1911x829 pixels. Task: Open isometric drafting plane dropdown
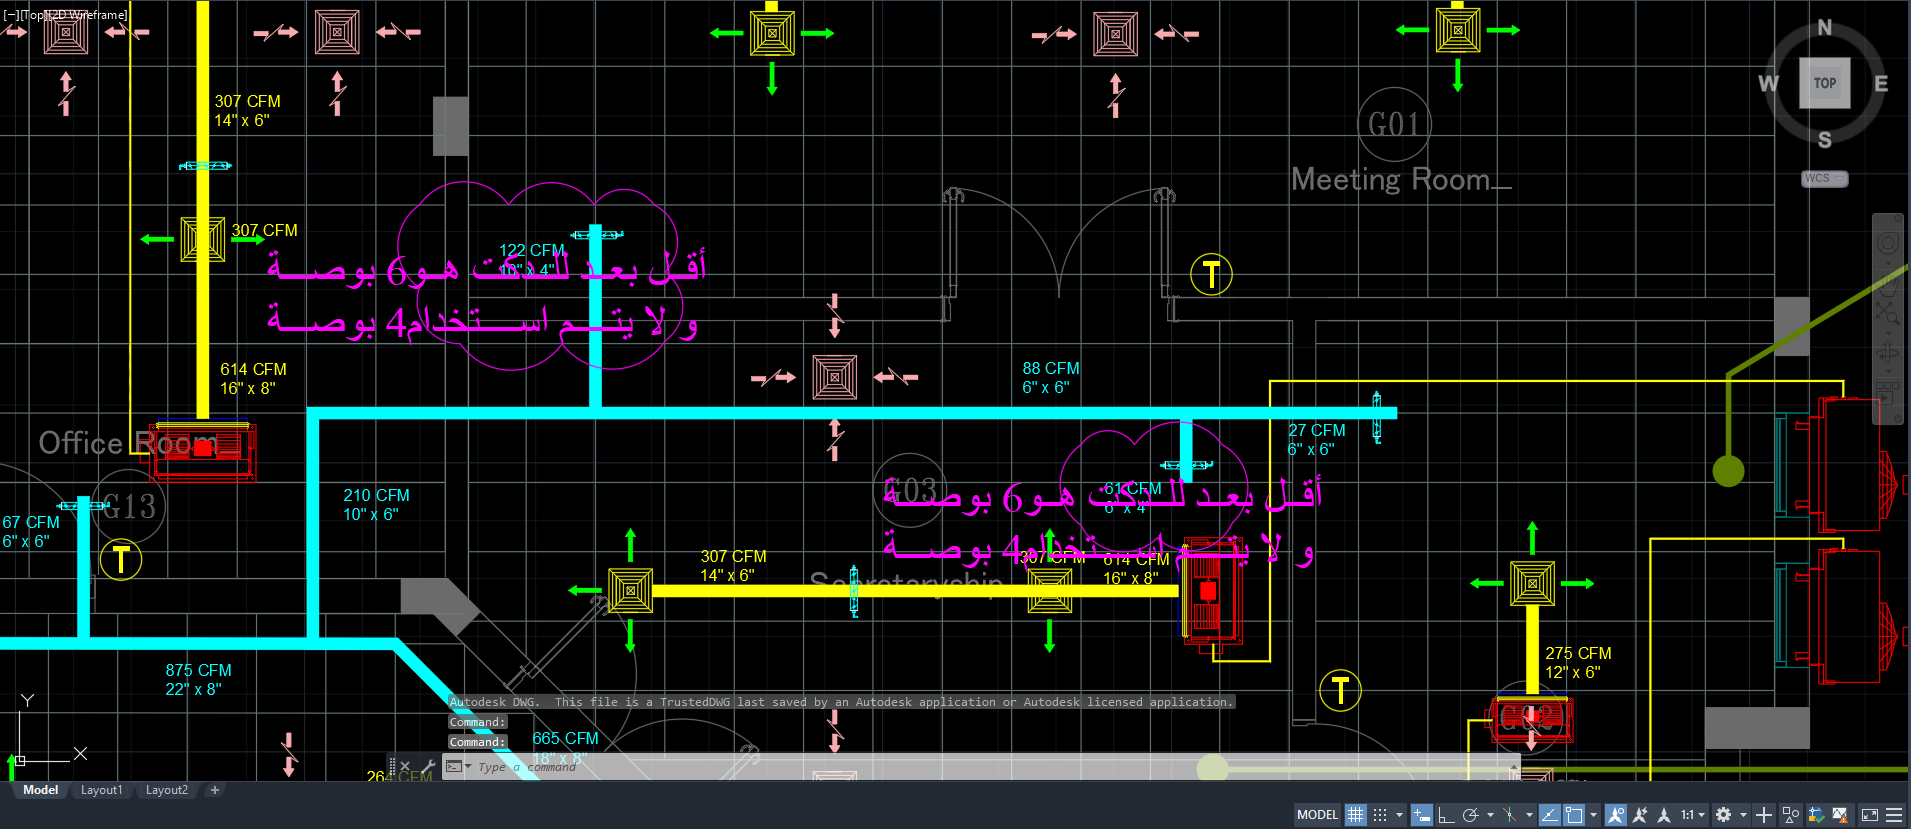tap(1529, 815)
